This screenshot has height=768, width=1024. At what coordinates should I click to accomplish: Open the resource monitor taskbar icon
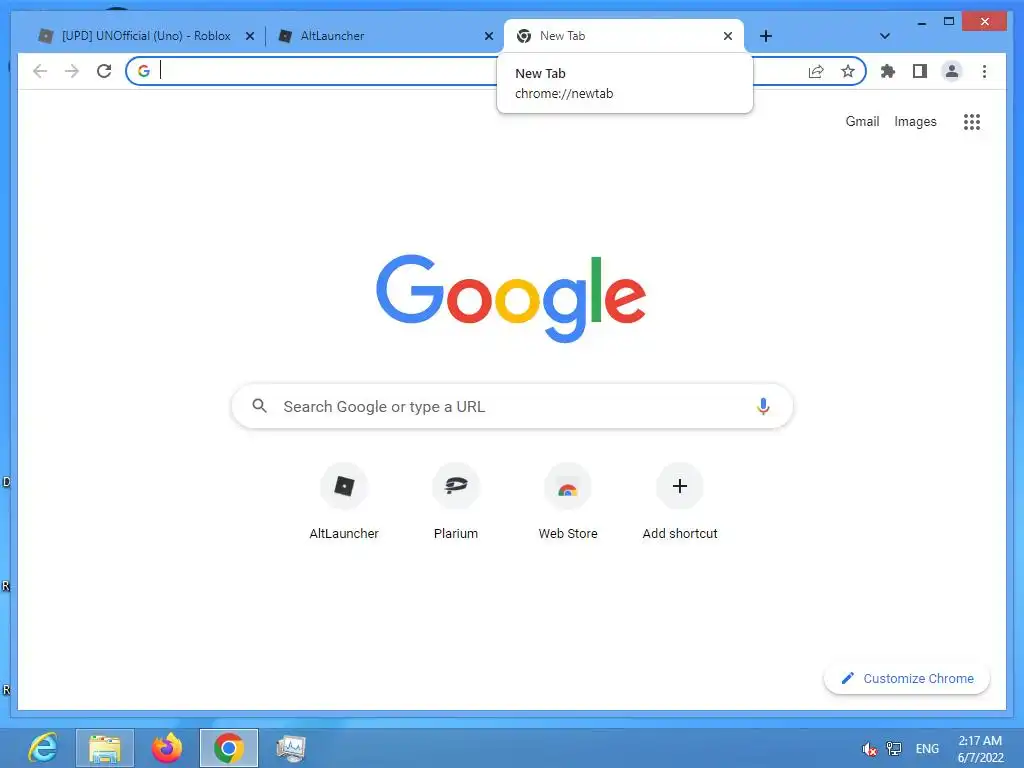[291, 748]
